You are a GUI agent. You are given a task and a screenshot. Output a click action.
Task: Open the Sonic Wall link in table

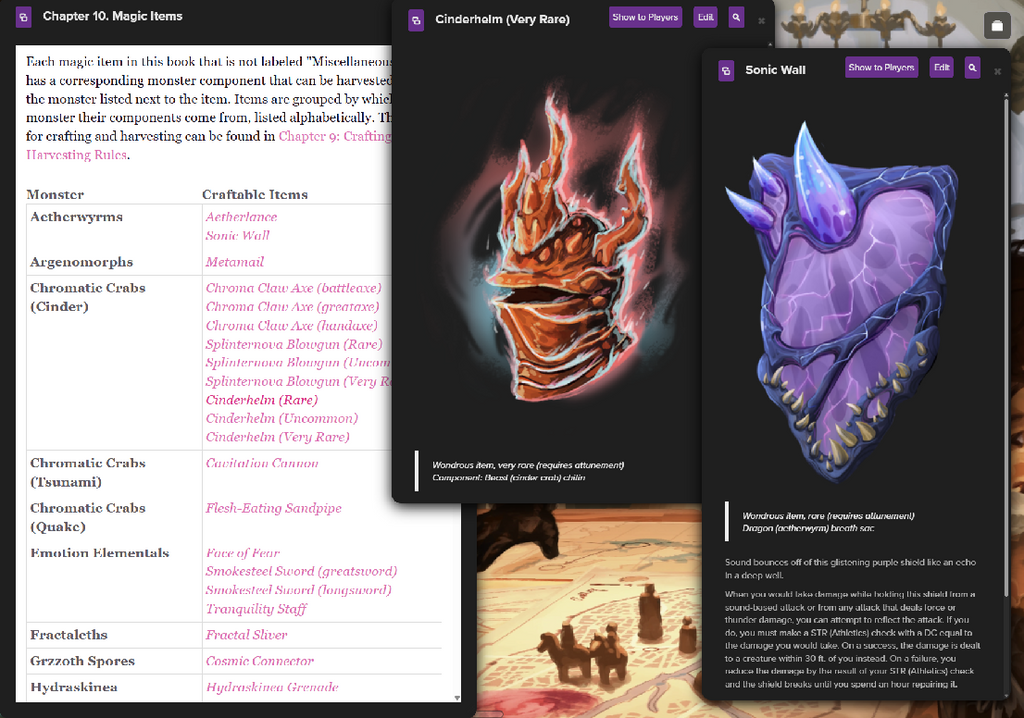[237, 236]
